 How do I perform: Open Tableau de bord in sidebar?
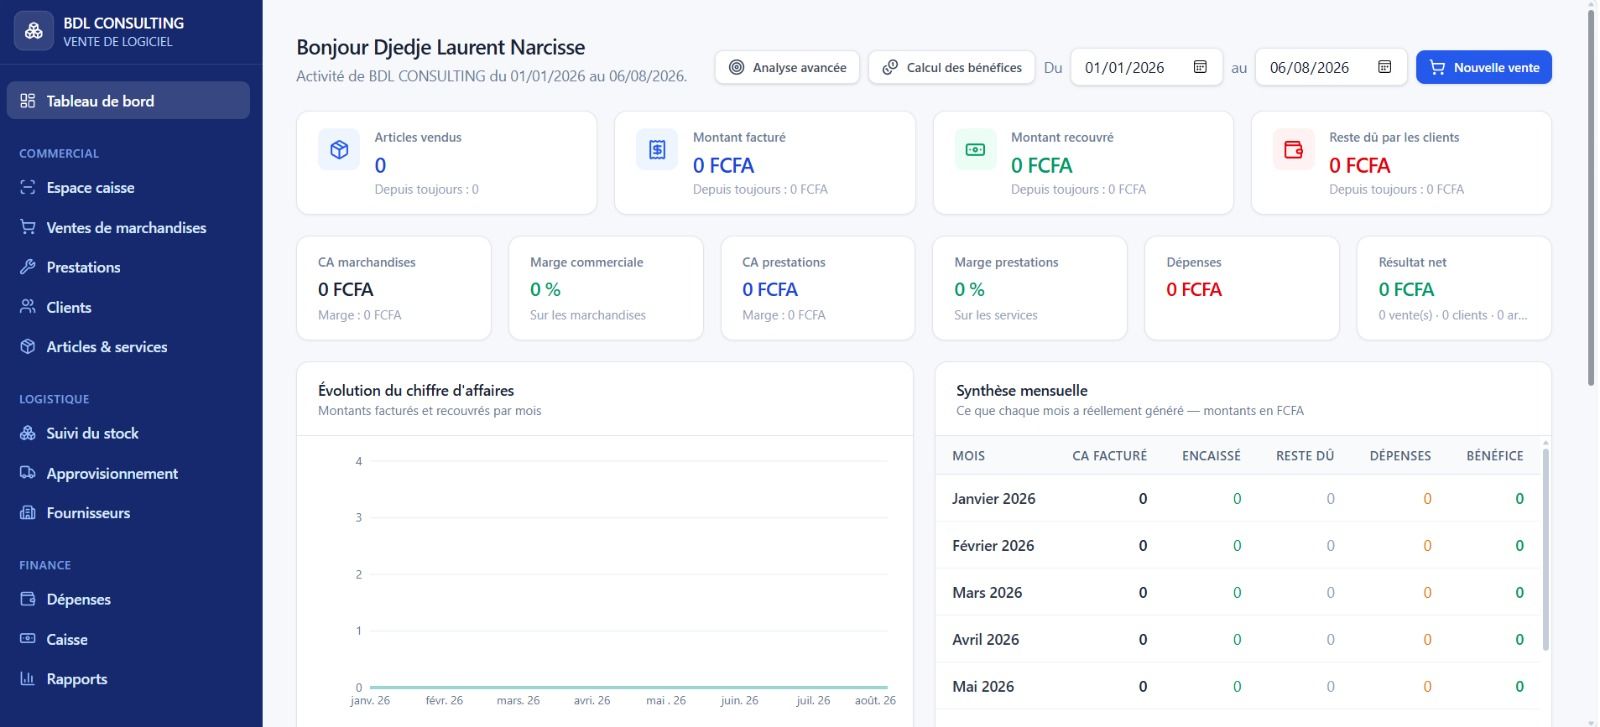click(128, 101)
